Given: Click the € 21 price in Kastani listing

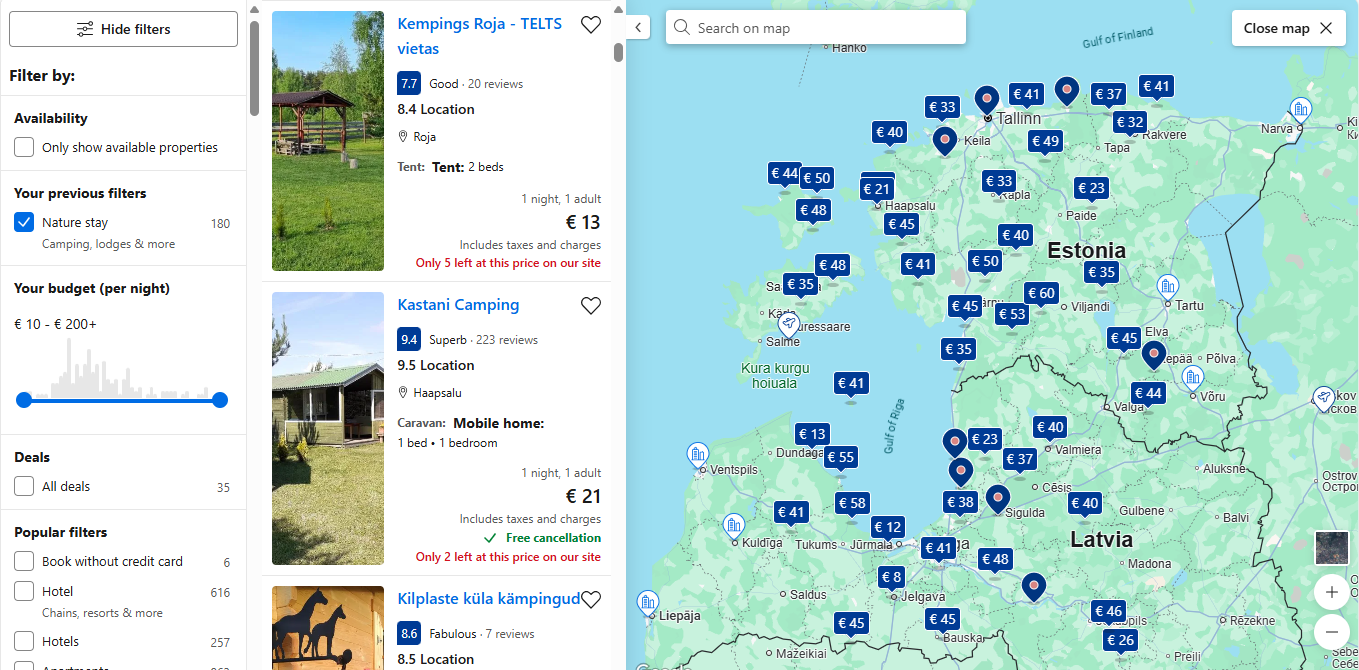Looking at the screenshot, I should (583, 496).
